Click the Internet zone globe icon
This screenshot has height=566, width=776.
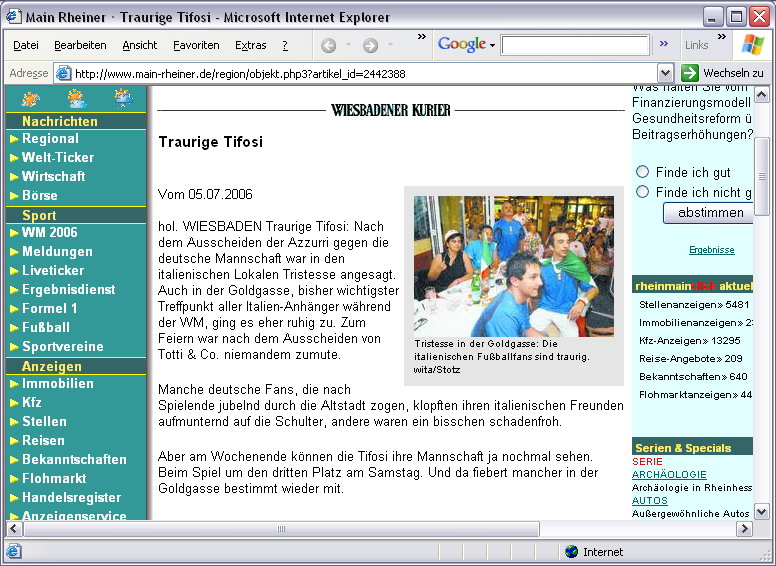(x=572, y=551)
